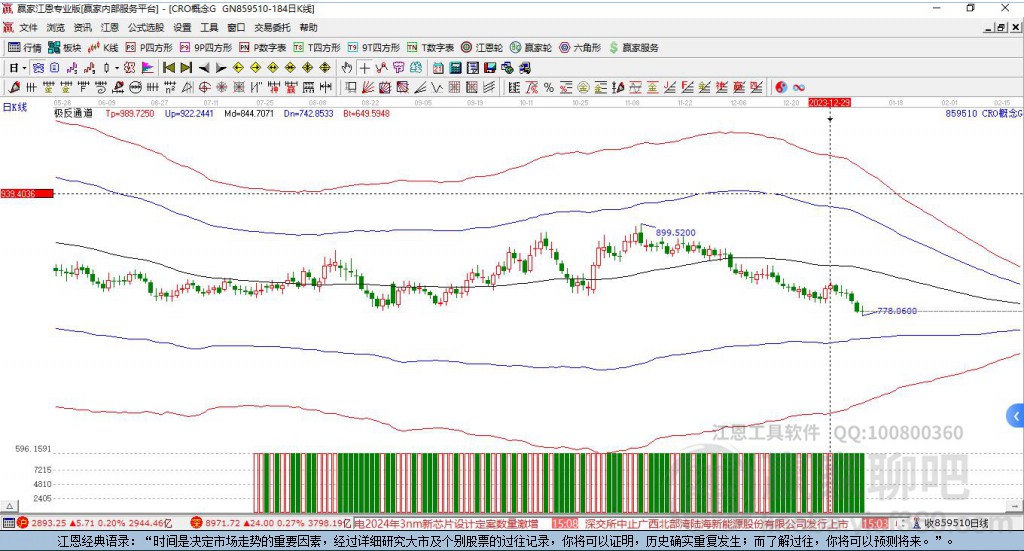This screenshot has width=1024, height=551.
Task: Select the hand pan tool
Action: (346, 67)
